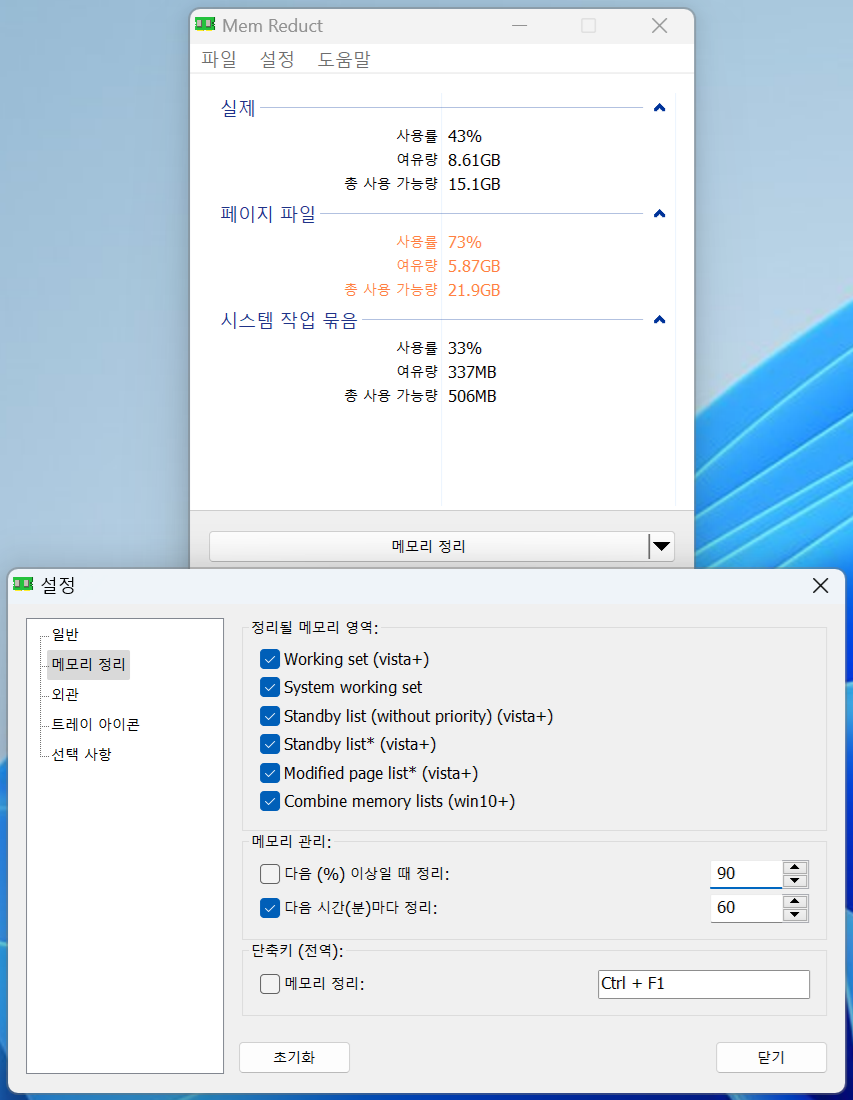
Task: Select 선택 사항 in the settings tree
Action: click(x=81, y=755)
